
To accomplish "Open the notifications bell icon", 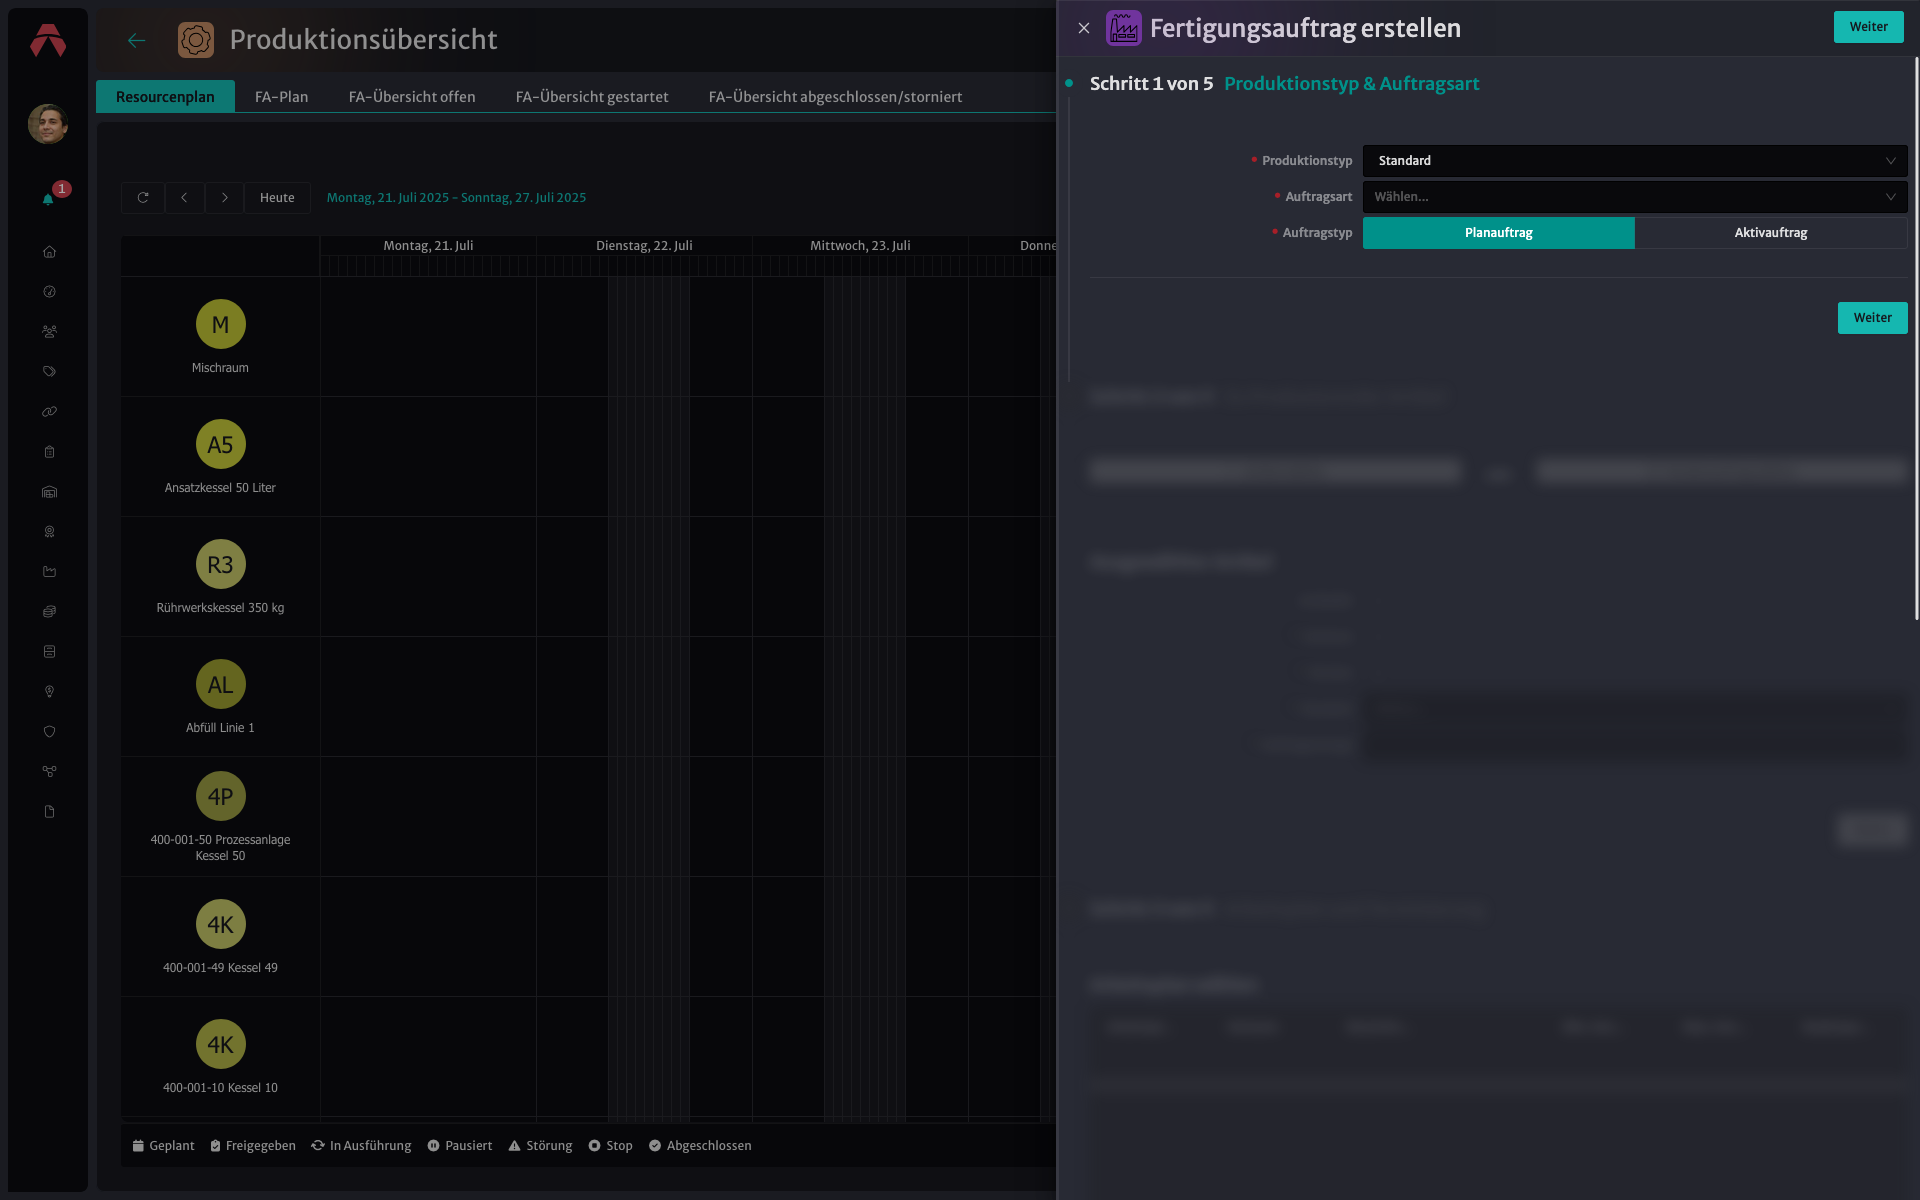I will [48, 199].
